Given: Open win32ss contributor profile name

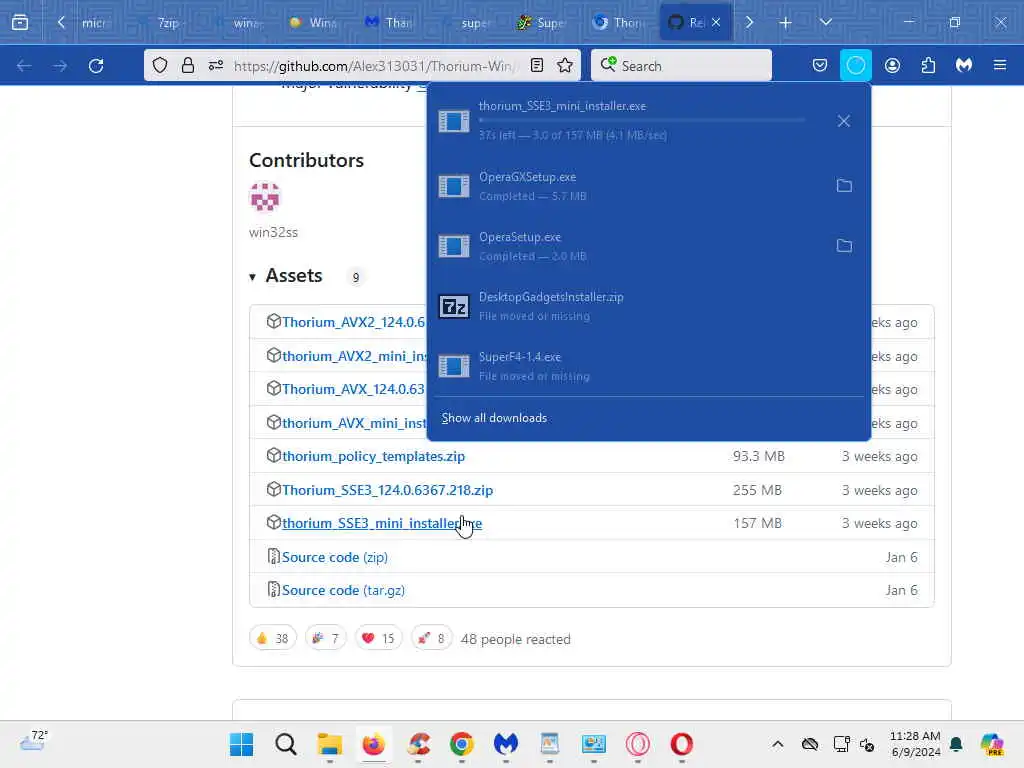Looking at the screenshot, I should 273,232.
